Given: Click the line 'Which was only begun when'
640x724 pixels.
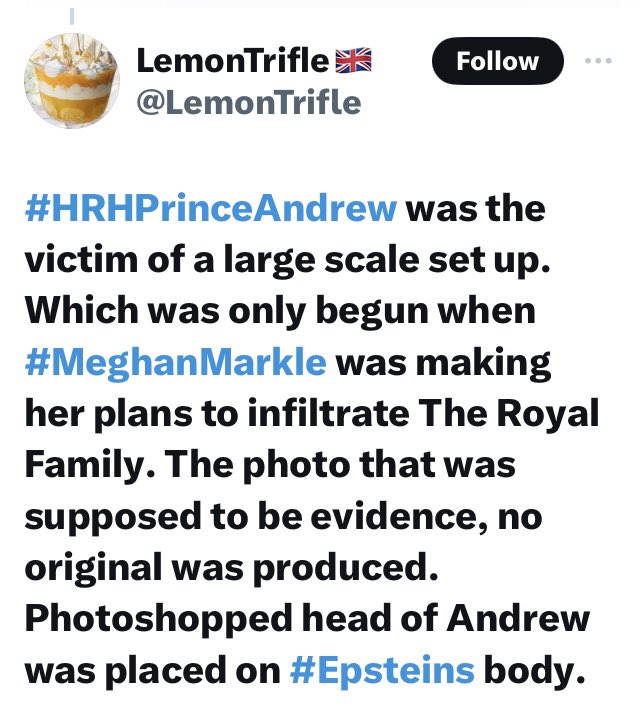Looking at the screenshot, I should (280, 311).
